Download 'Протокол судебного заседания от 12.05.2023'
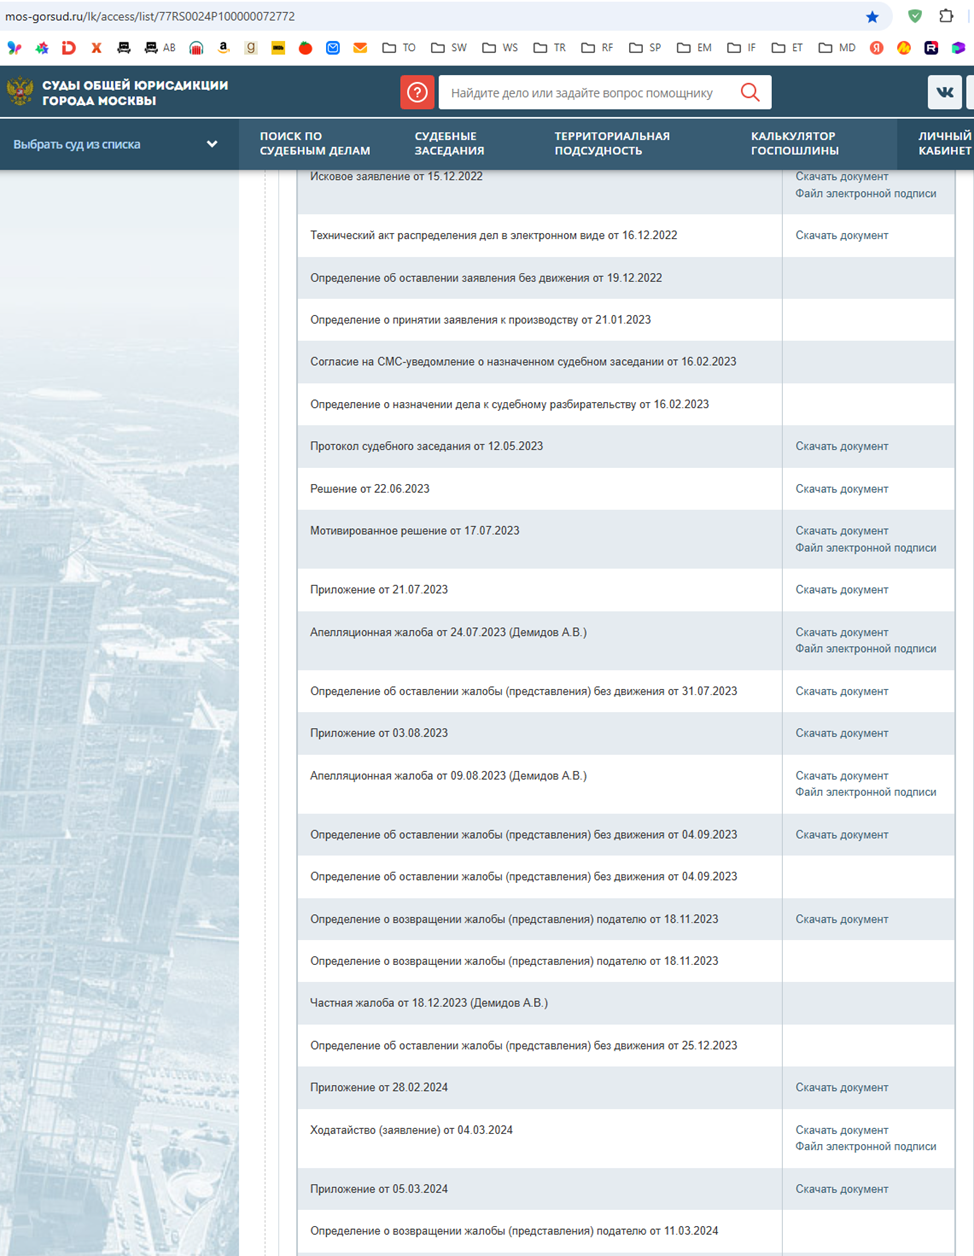The height and width of the screenshot is (1256, 974). pos(842,446)
